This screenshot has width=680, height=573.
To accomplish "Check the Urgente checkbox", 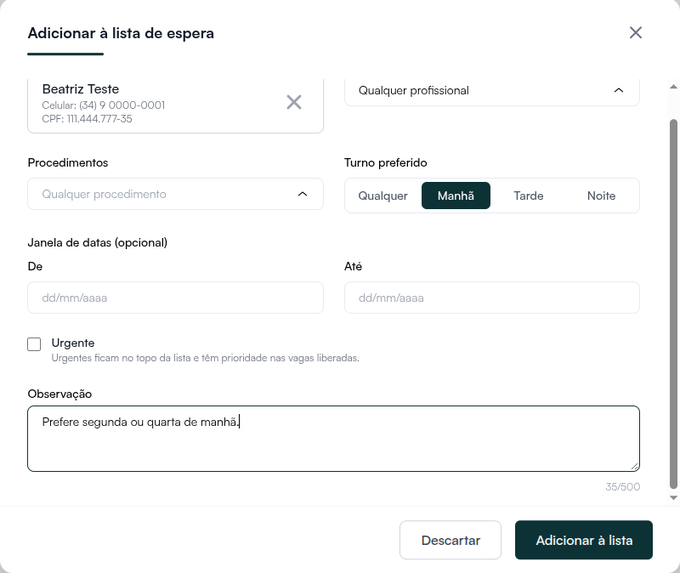I will 34,344.
